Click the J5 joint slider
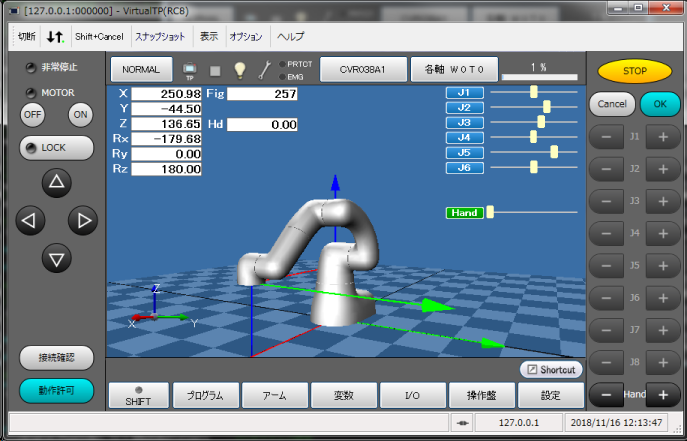 [532, 152]
